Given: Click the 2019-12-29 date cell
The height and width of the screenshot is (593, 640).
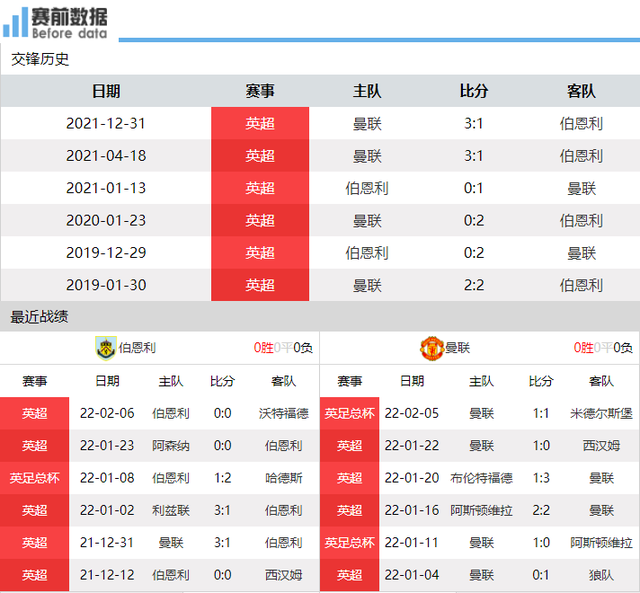Looking at the screenshot, I should (x=106, y=253).
